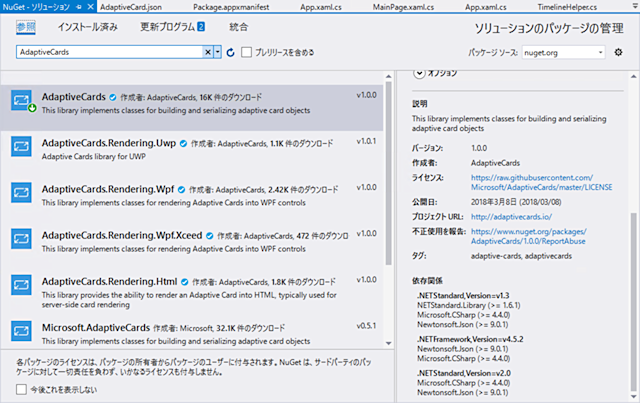Switch to the Browse (参照) tab

click(26, 27)
